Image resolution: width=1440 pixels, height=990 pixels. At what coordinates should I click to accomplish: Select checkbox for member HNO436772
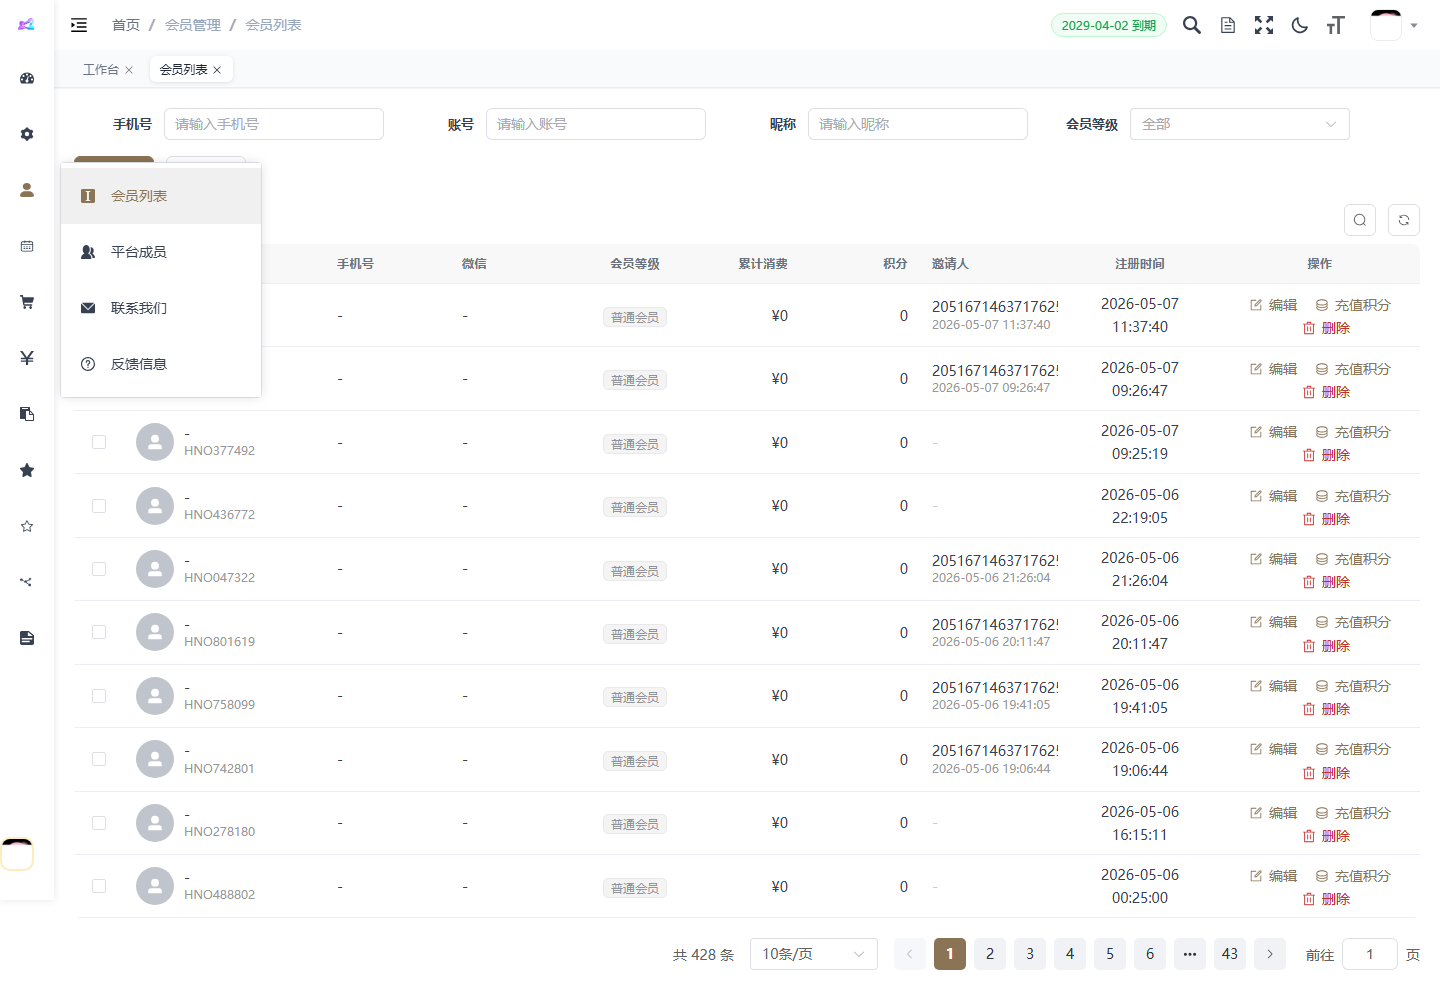(x=99, y=506)
